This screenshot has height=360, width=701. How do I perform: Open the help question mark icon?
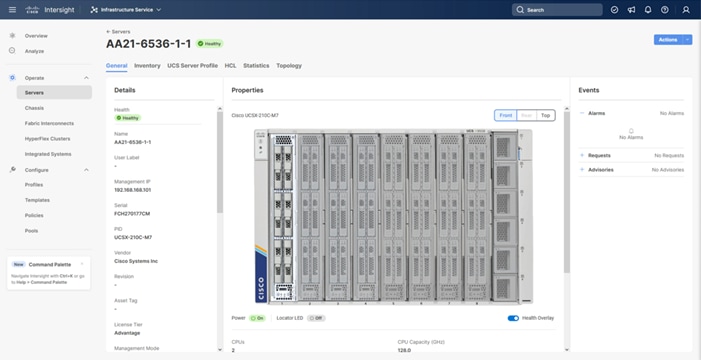(x=665, y=9)
